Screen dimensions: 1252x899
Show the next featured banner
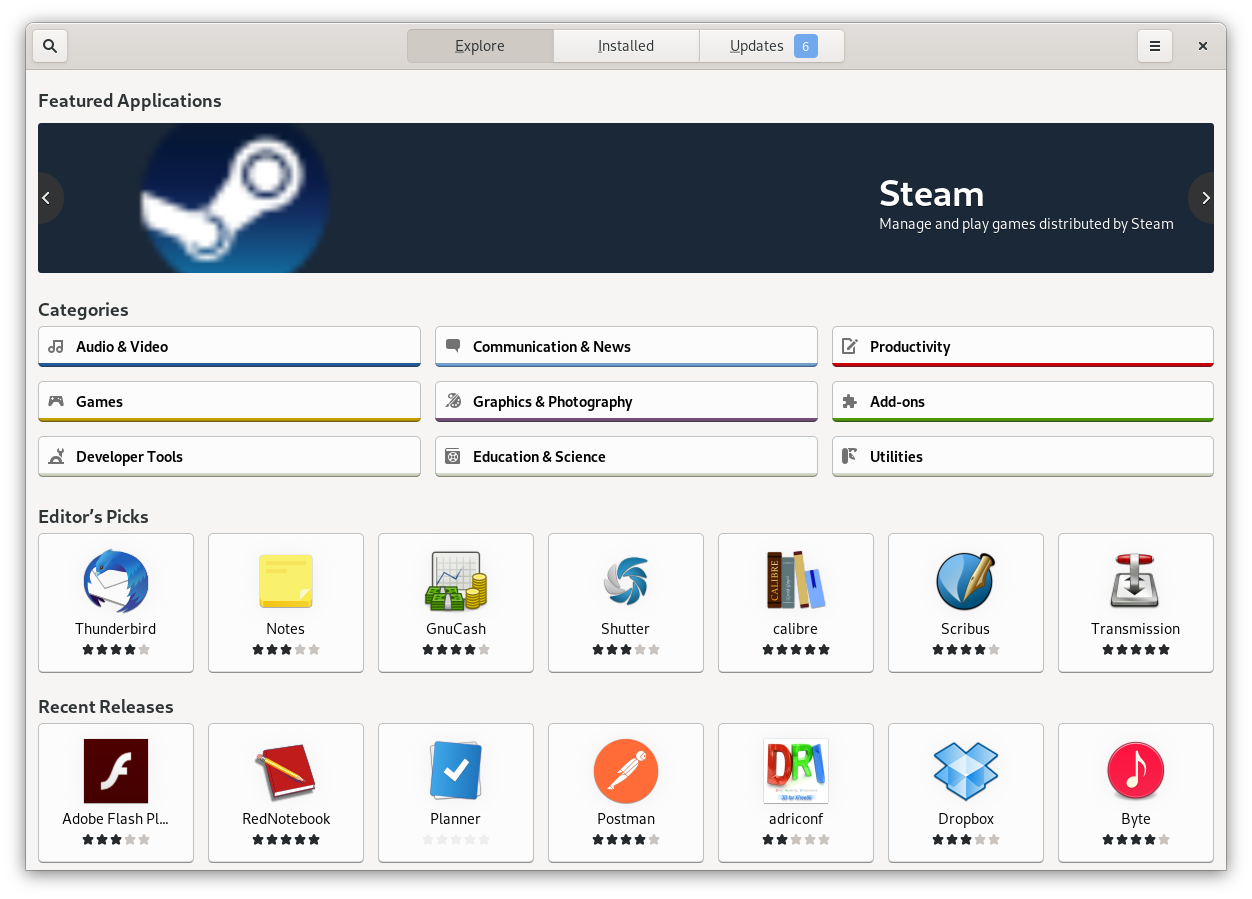[1204, 198]
